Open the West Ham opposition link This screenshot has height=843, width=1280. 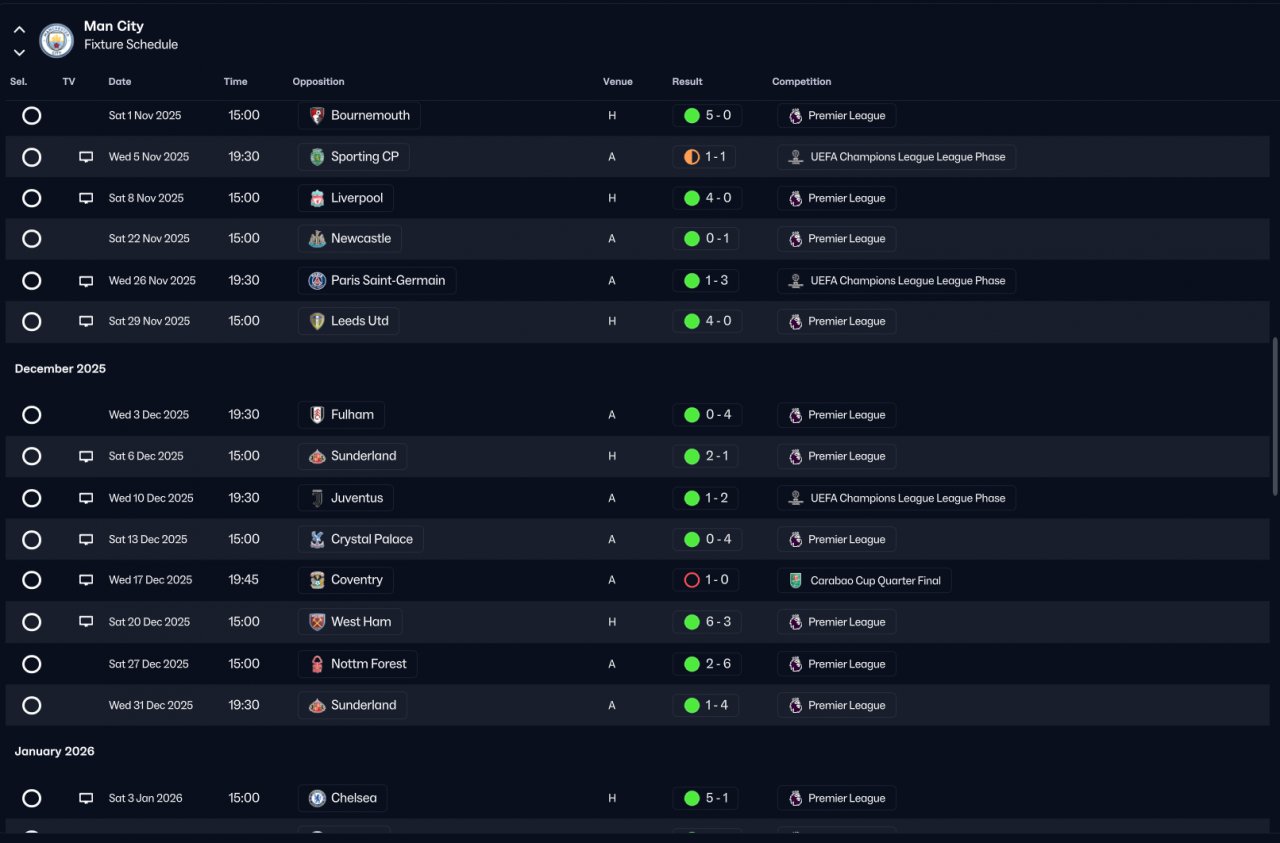pos(350,622)
